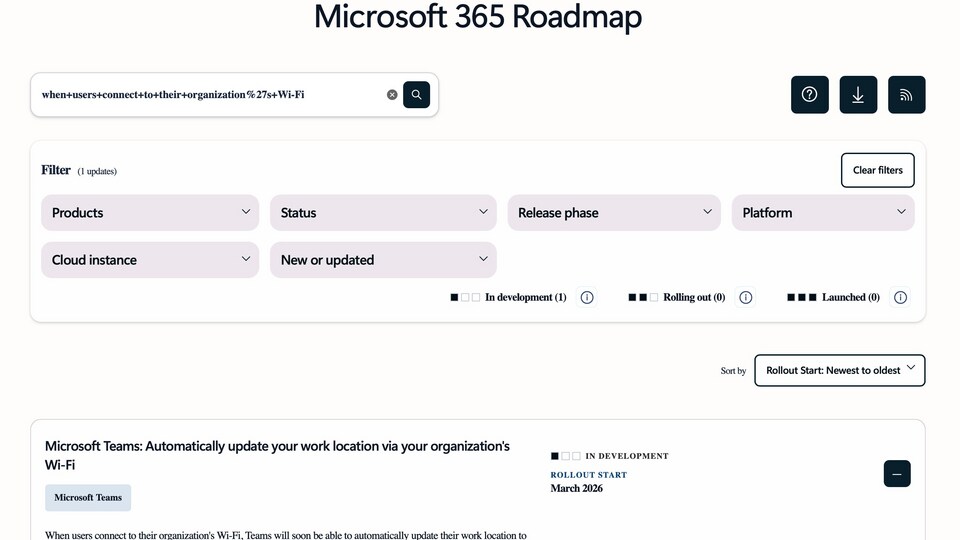This screenshot has height=540, width=960.
Task: Click the Clear filters button
Action: click(877, 170)
